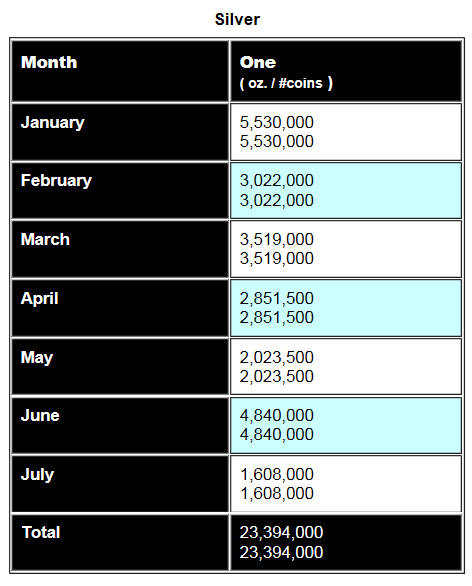Click the March 3,519,000 cell
The width and height of the screenshot is (472, 586).
tap(346, 249)
